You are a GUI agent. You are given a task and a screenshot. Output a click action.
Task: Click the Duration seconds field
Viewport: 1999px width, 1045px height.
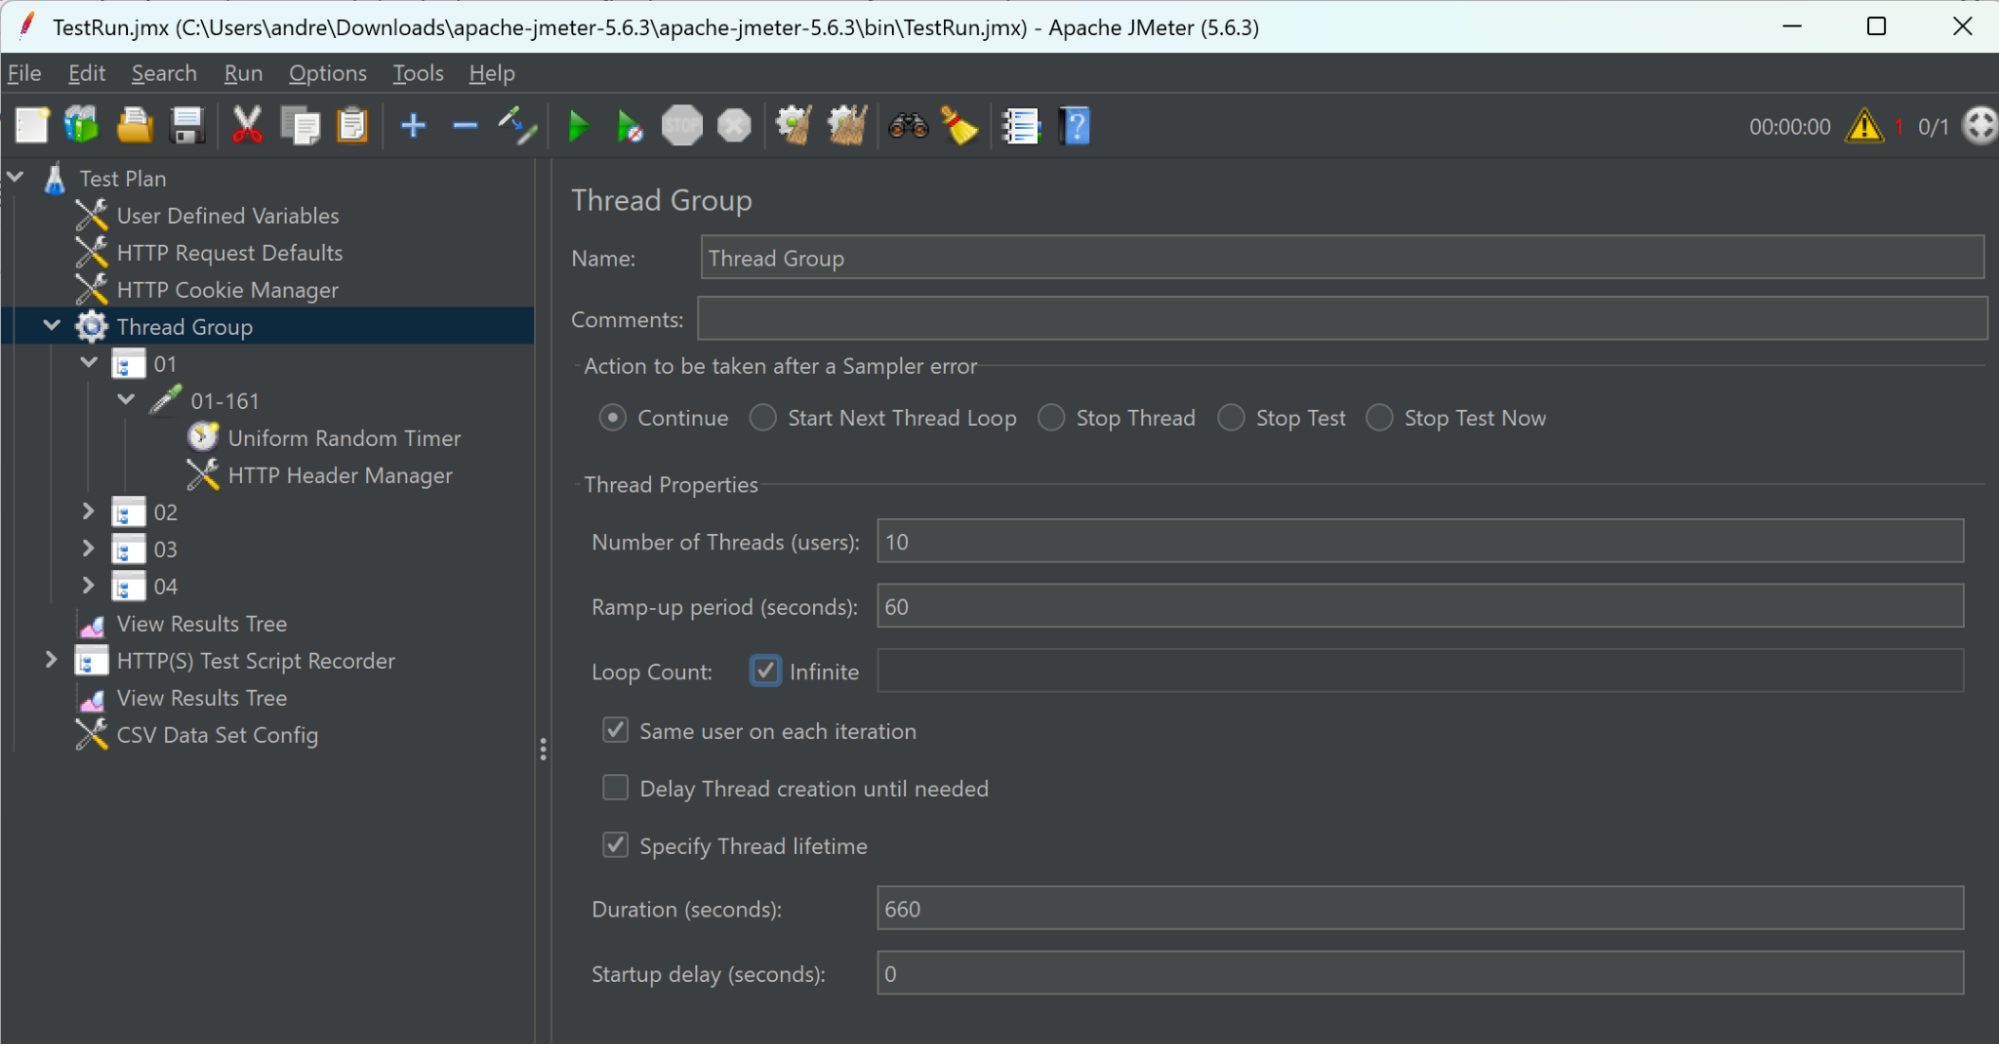[1420, 908]
